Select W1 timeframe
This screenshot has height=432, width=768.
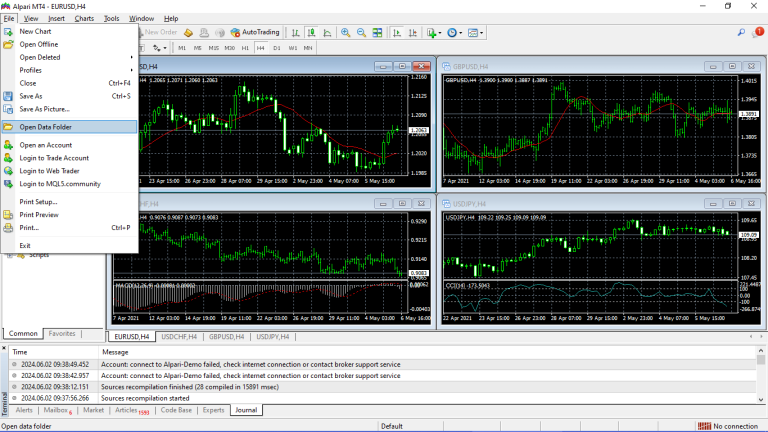click(x=292, y=48)
